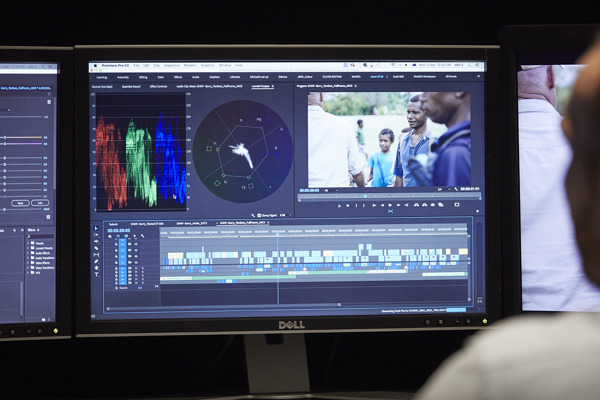Image resolution: width=600 pixels, height=400 pixels.
Task: Open Spotlight search in macOS menu bar
Action: 470,65
